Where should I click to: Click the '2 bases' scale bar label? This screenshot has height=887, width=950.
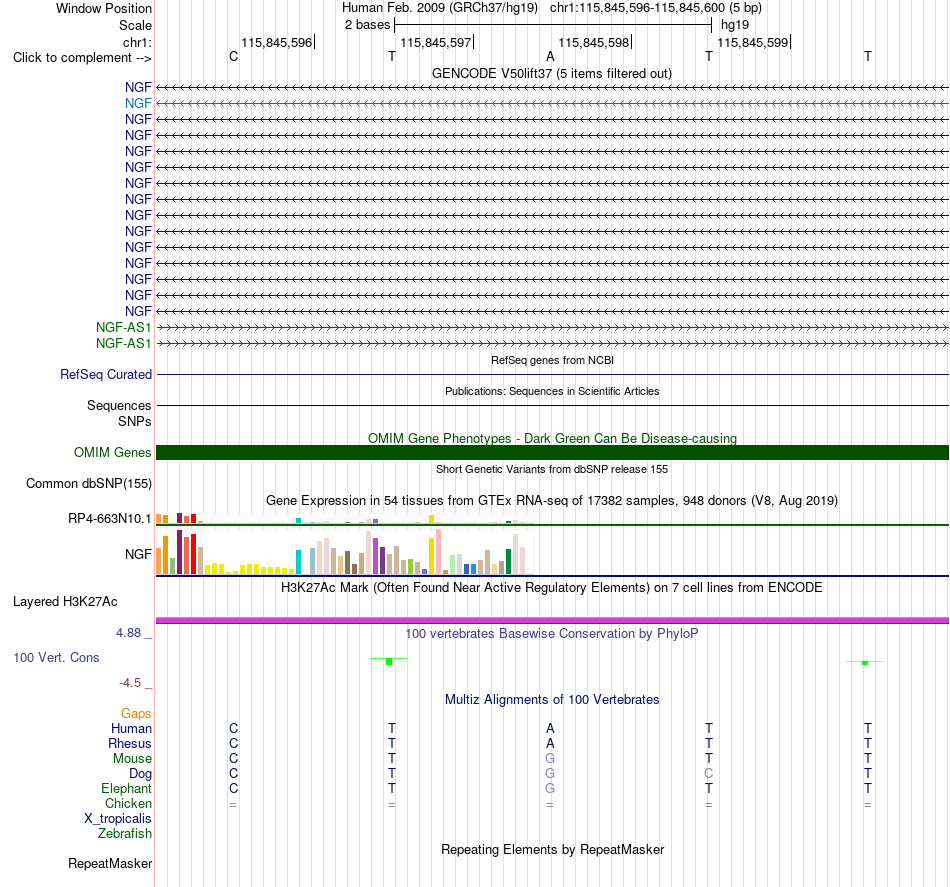coord(367,25)
